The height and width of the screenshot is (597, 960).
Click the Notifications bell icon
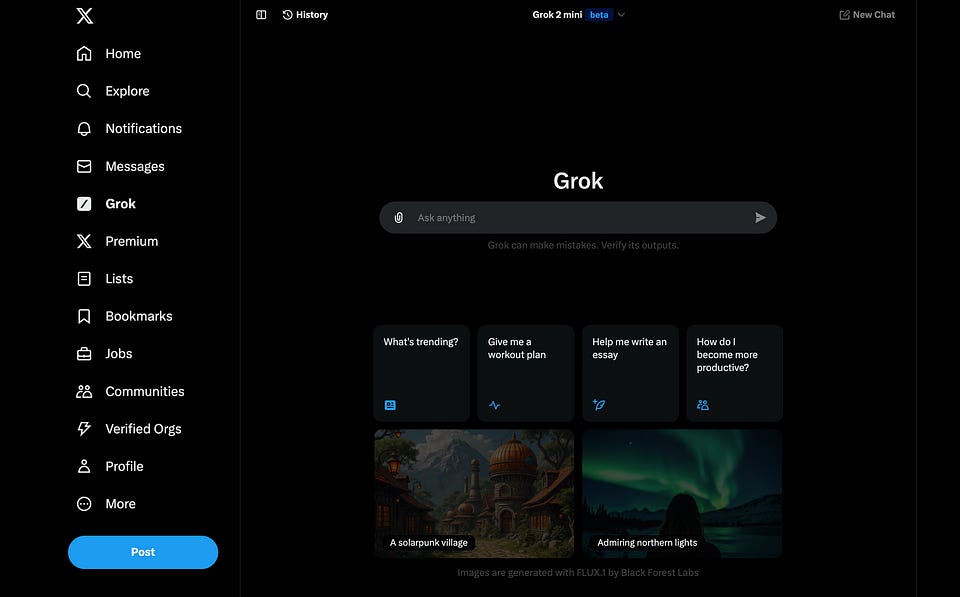[x=84, y=129]
